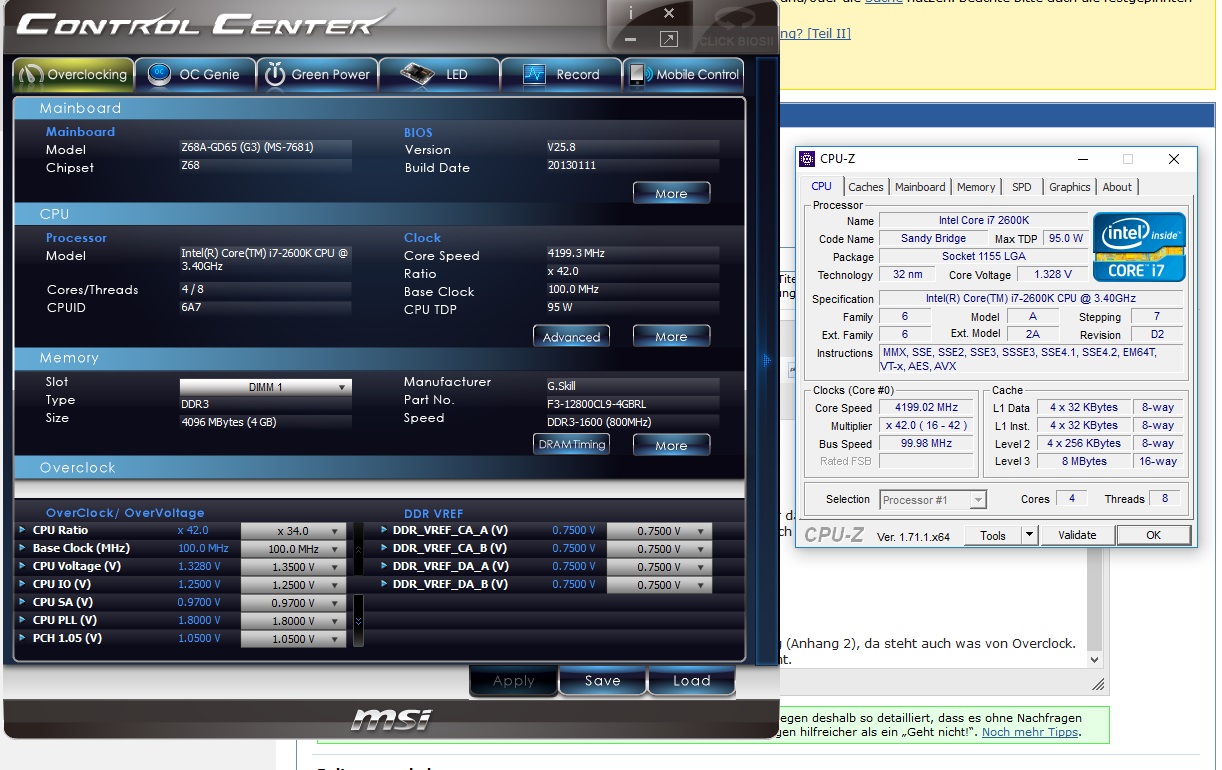Open the DIMM 1 memory slot dropdown
This screenshot has height=770, width=1222.
coord(265,387)
